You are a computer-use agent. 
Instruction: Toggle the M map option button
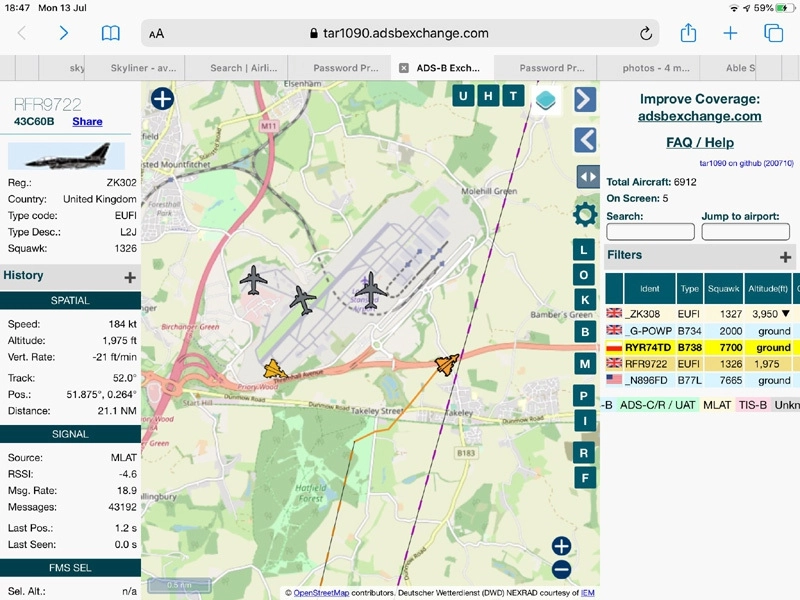click(x=584, y=364)
